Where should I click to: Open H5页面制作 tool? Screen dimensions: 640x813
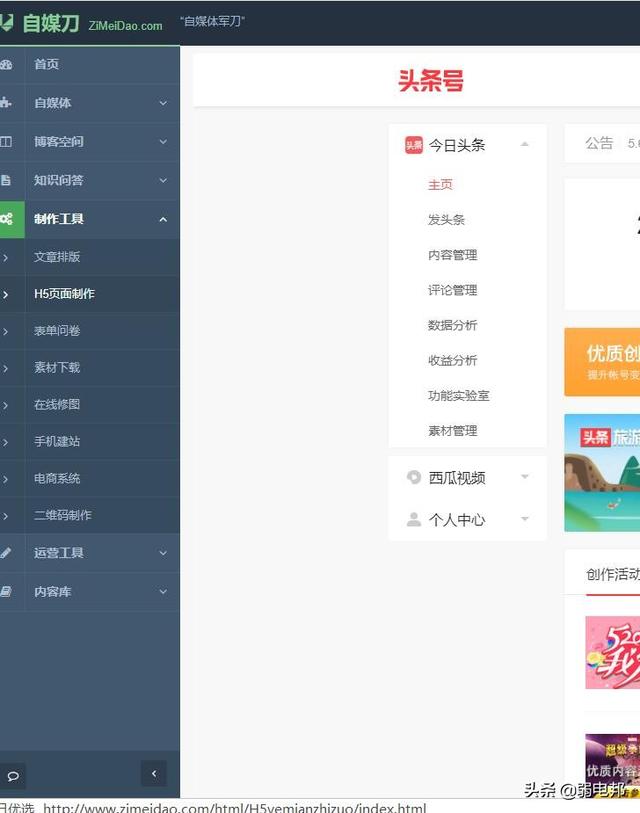[64, 293]
